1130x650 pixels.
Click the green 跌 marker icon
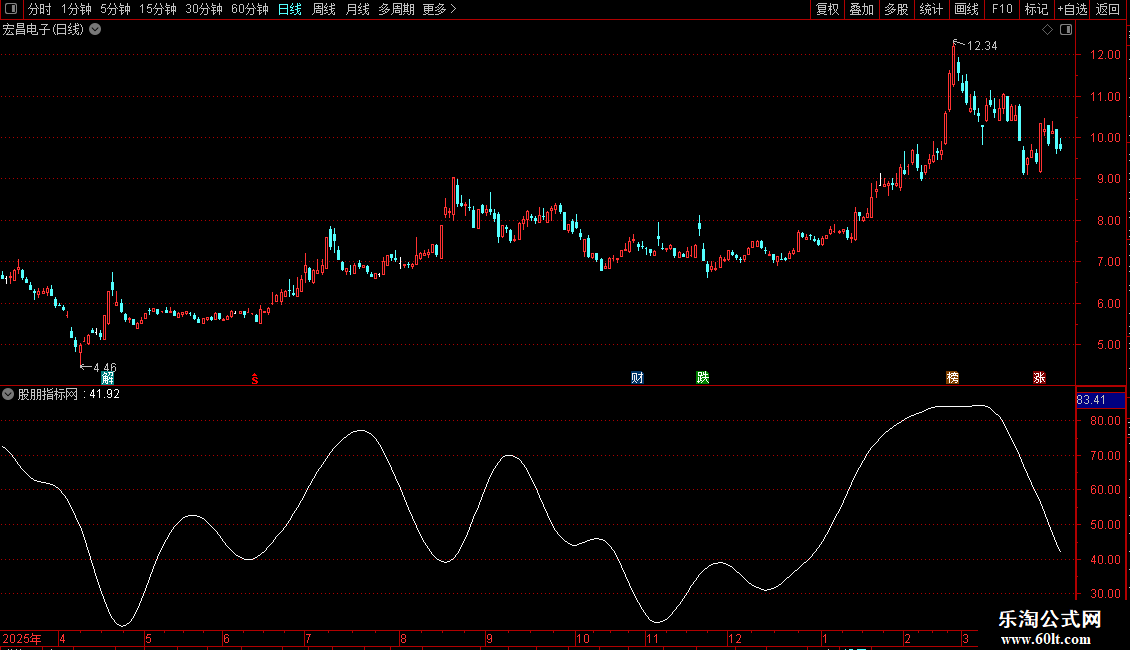pyautogui.click(x=703, y=378)
